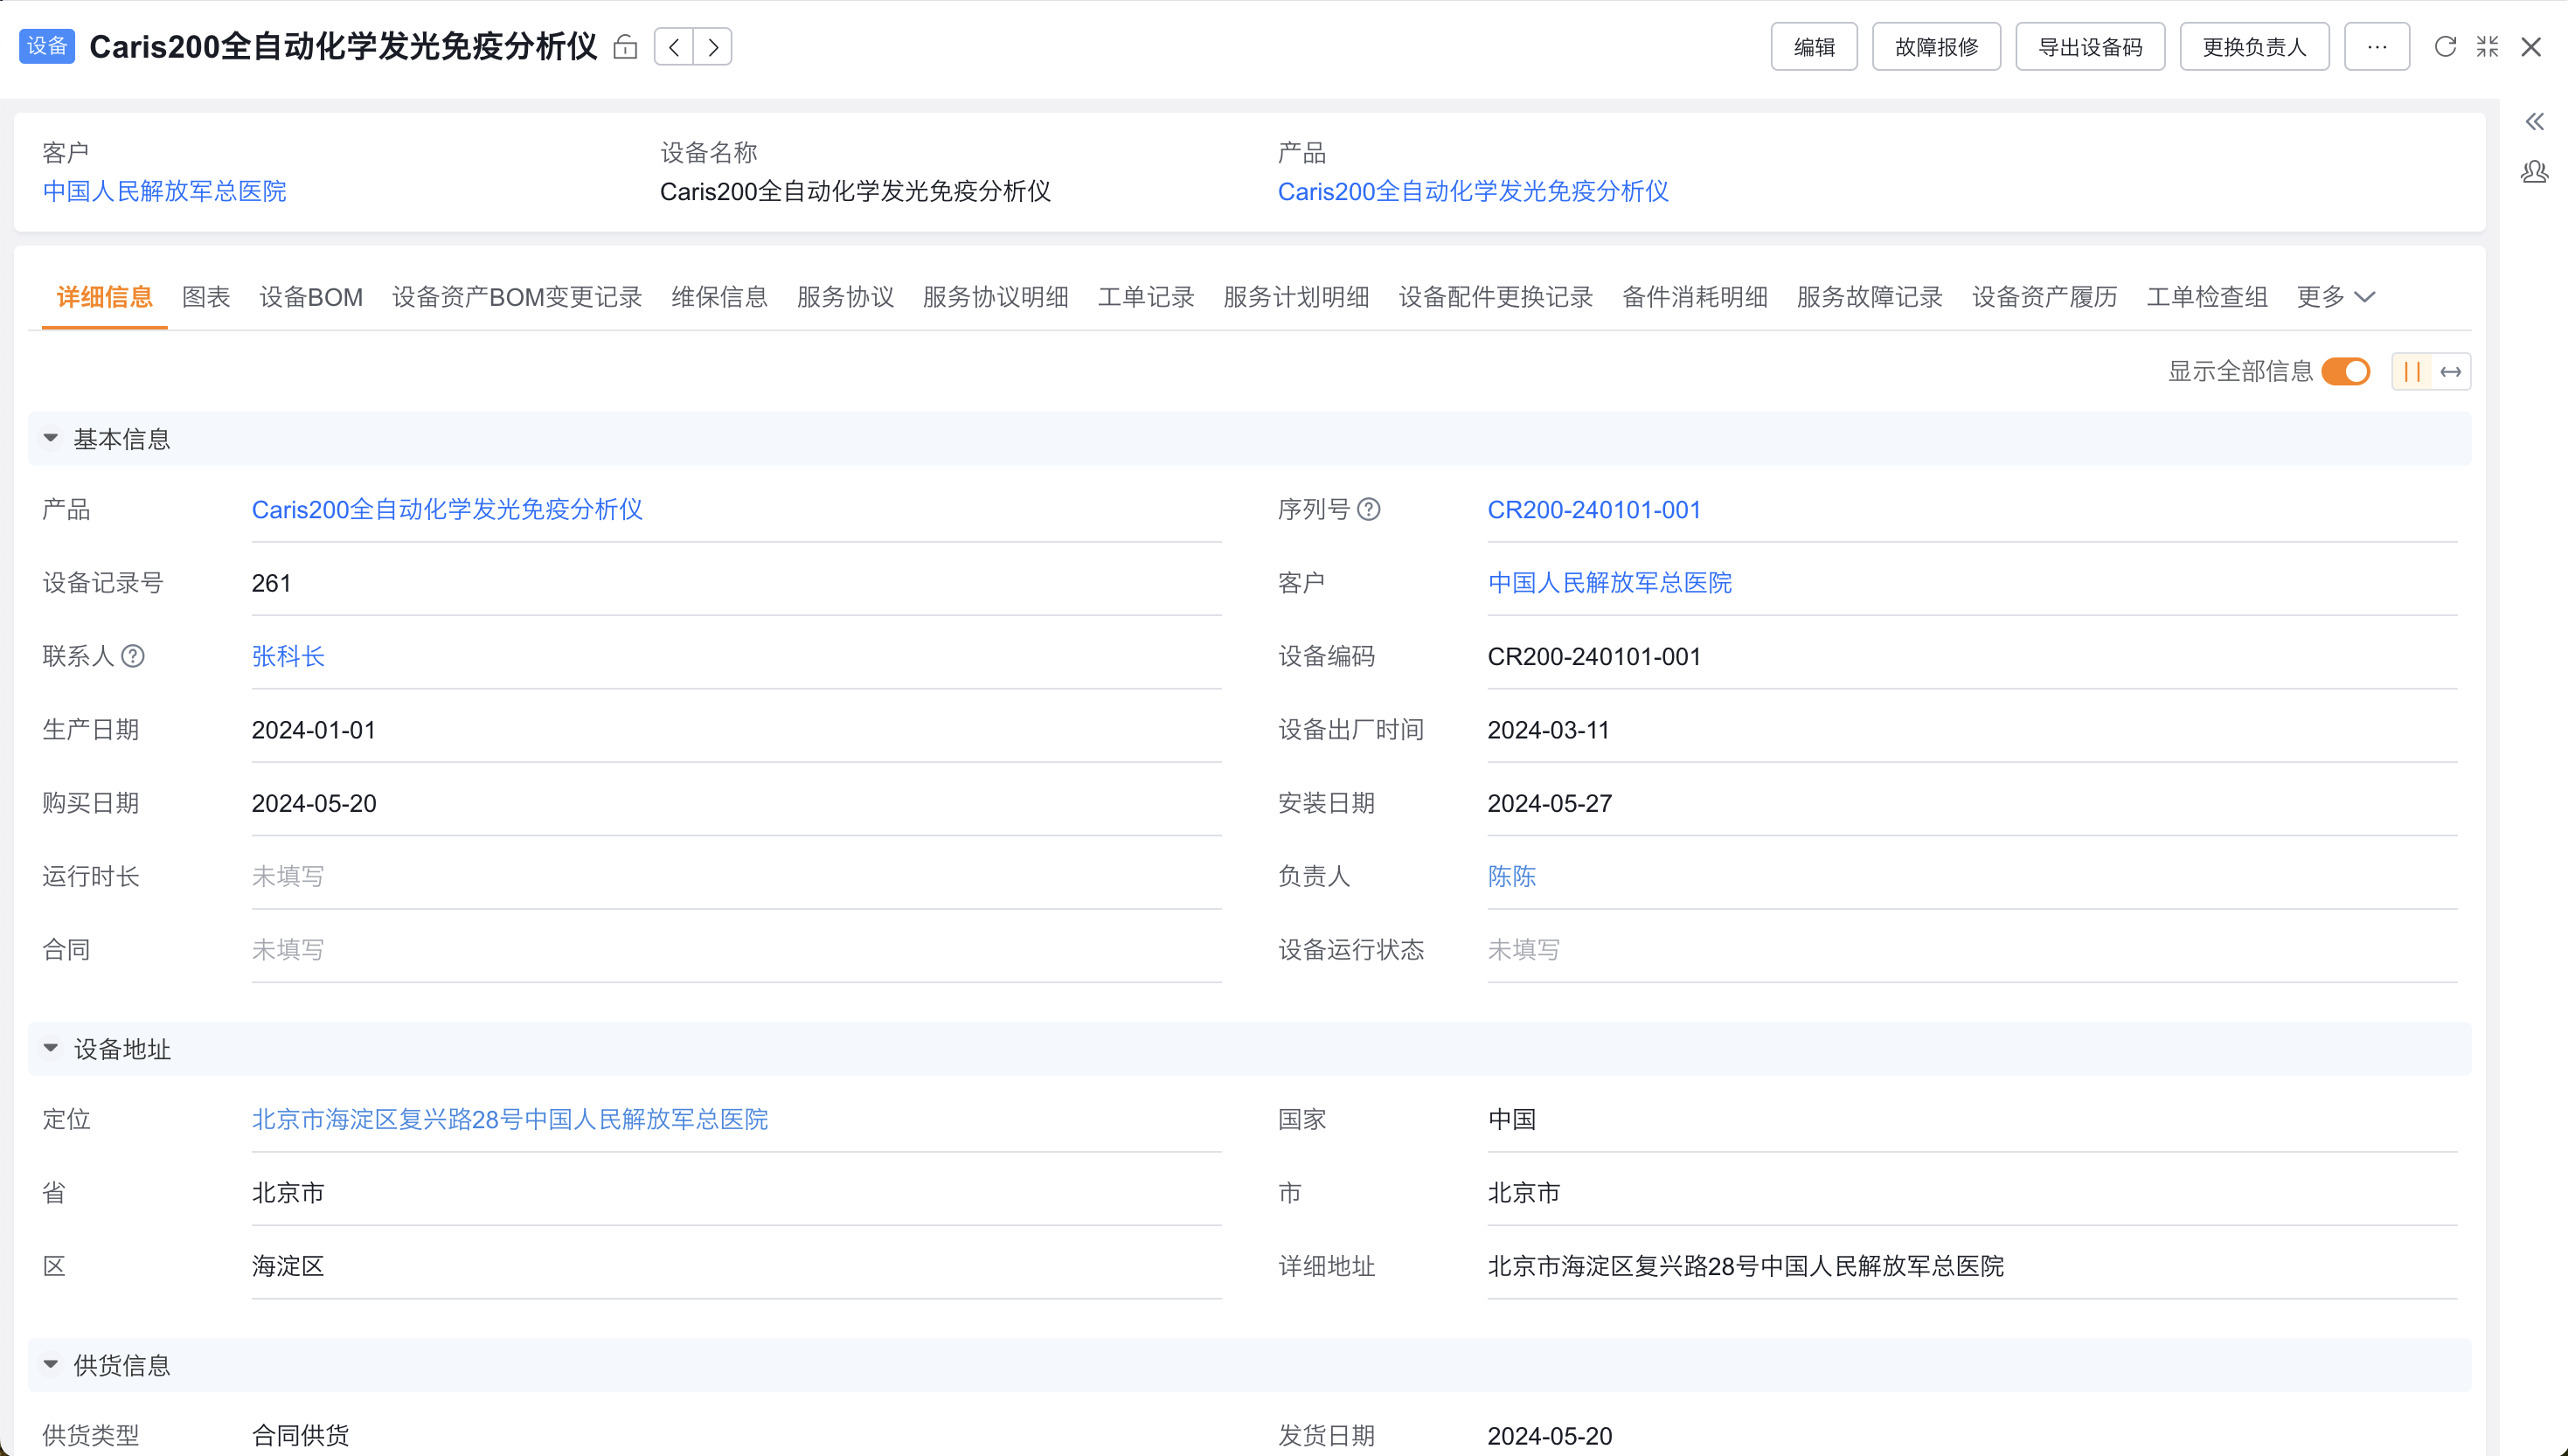2568x1456 pixels.
Task: Open 设备配件更换记录 tab
Action: point(1495,297)
